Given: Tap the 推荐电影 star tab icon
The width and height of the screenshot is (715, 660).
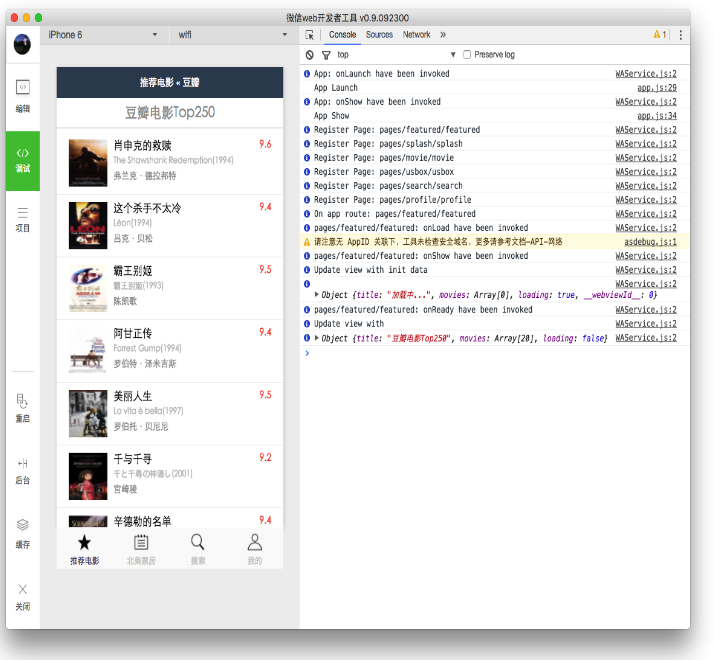Looking at the screenshot, I should 84,542.
